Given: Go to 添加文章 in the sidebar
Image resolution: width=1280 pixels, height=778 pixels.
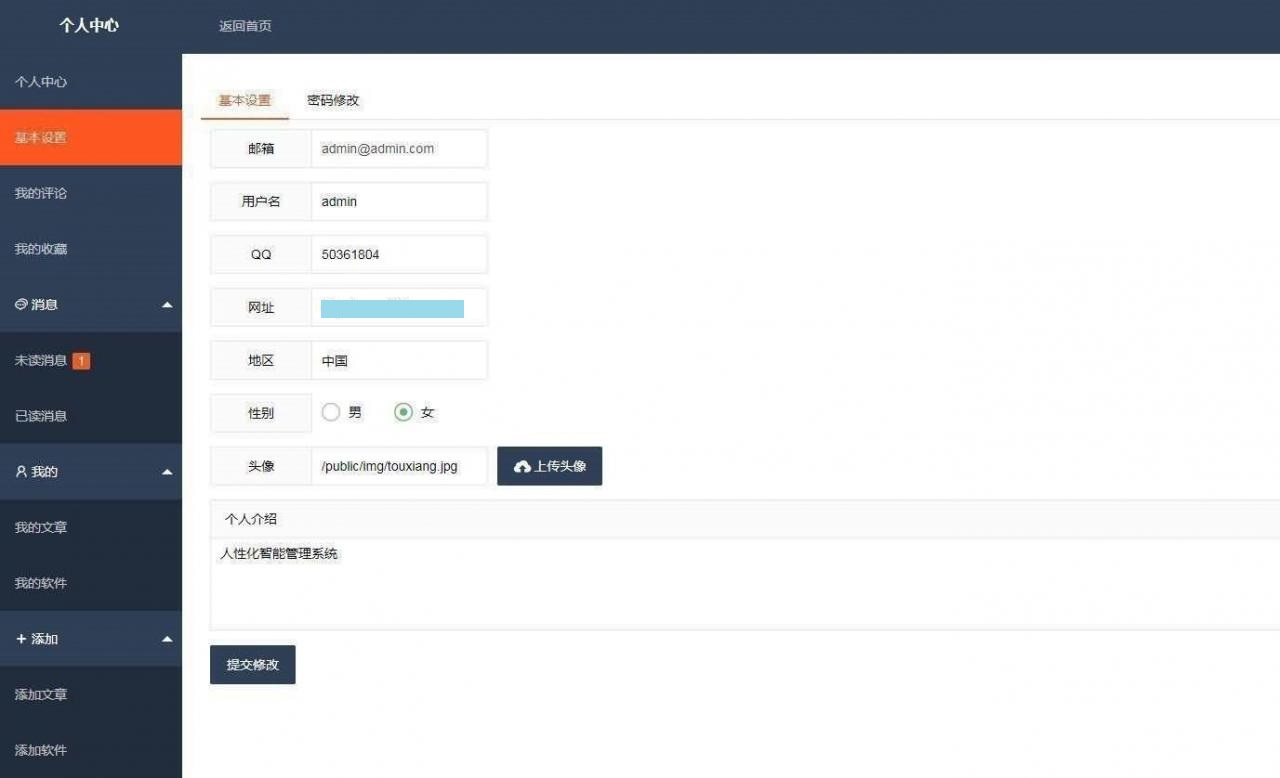Looking at the screenshot, I should click(x=41, y=695).
